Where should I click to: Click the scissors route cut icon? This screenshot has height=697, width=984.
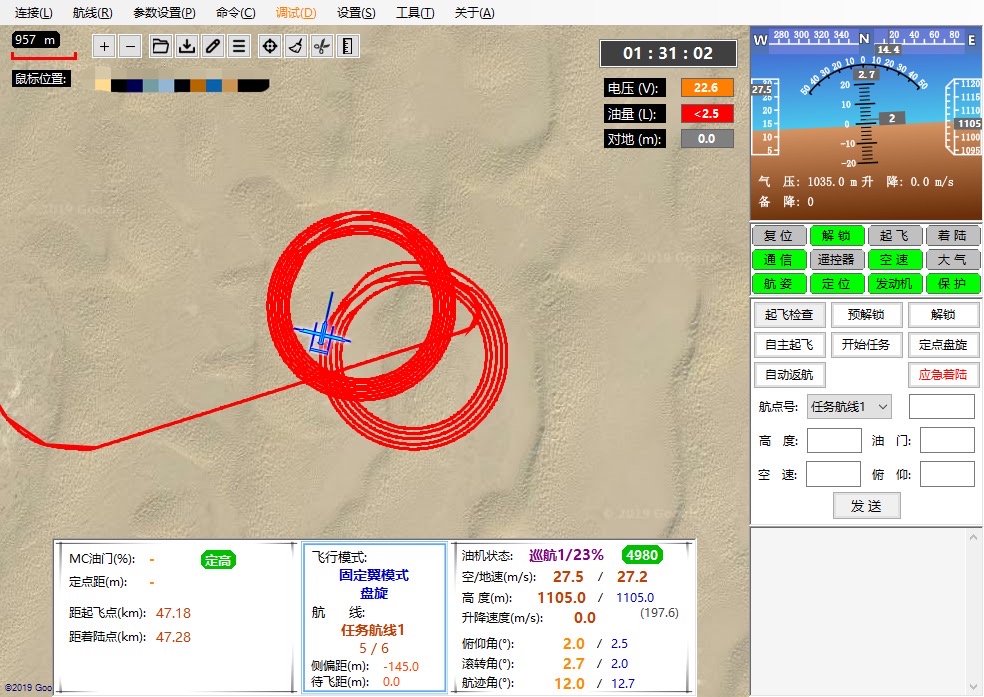click(x=323, y=46)
